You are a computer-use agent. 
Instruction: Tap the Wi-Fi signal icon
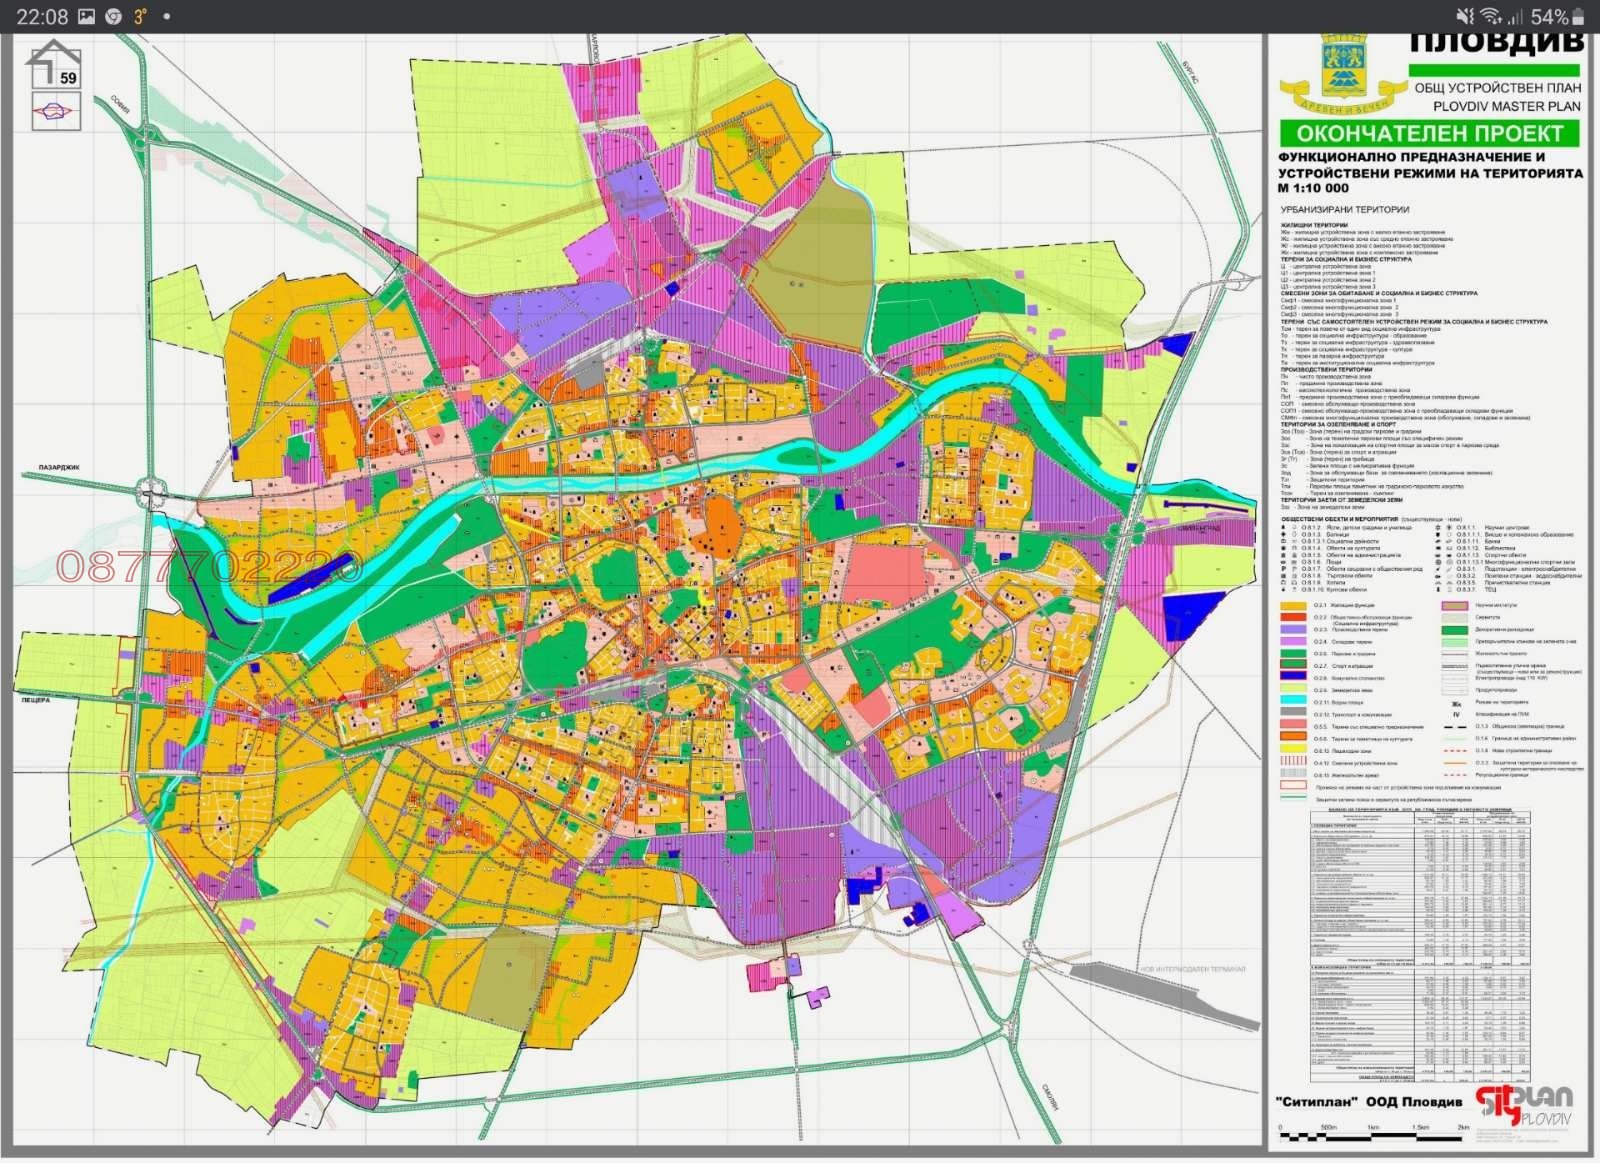pyautogui.click(x=1493, y=16)
